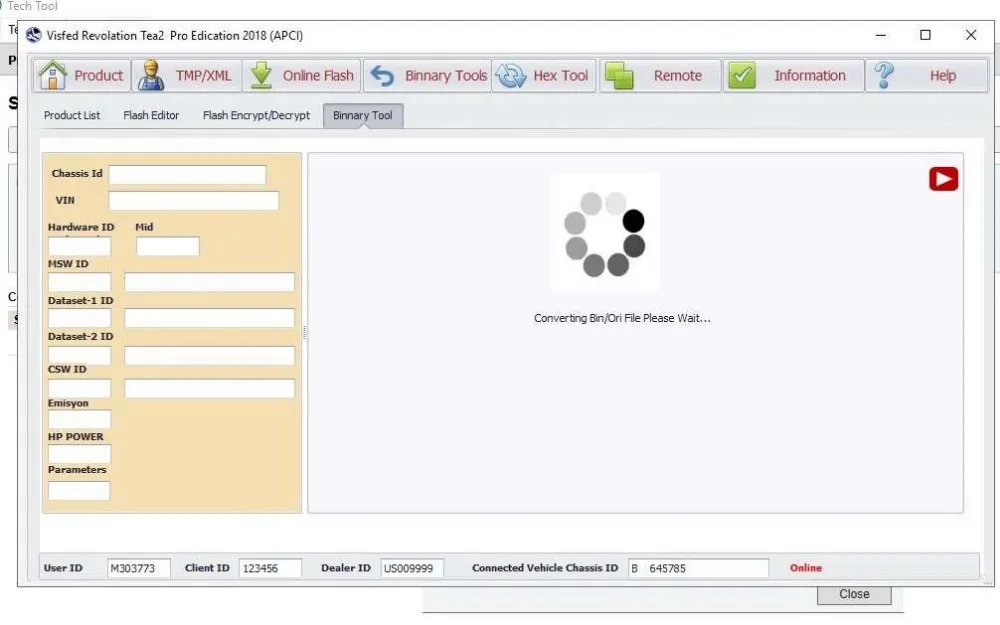Image resolution: width=1000 pixels, height=625 pixels.
Task: Click the Client ID field 123456
Action: coord(270,568)
